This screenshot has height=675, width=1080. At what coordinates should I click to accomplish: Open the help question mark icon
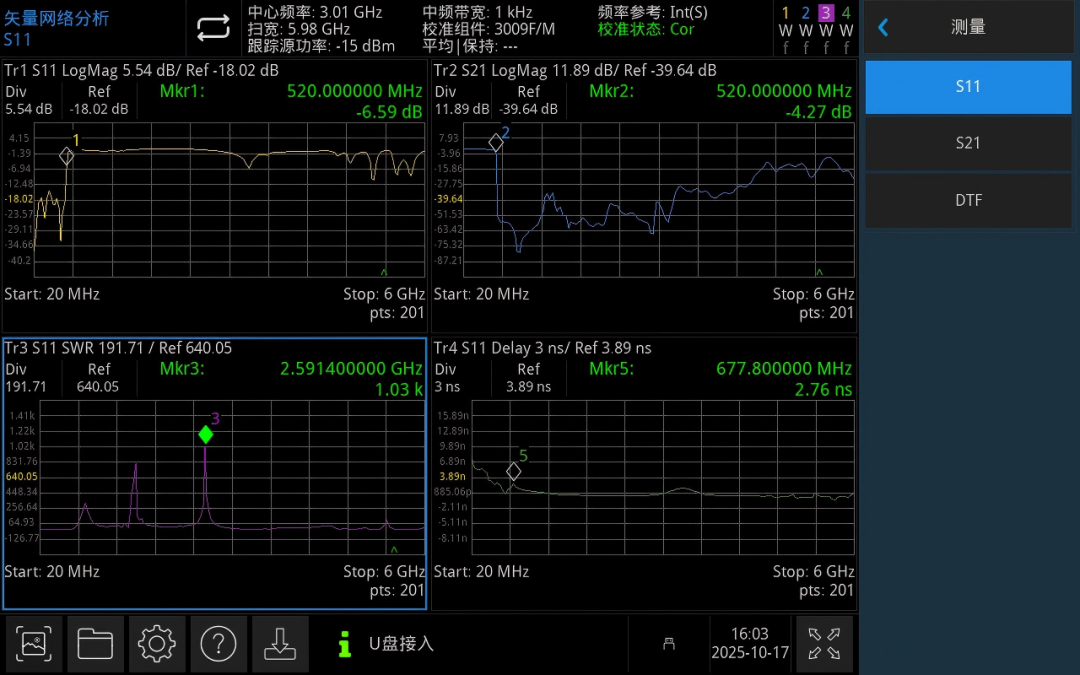[x=218, y=643]
